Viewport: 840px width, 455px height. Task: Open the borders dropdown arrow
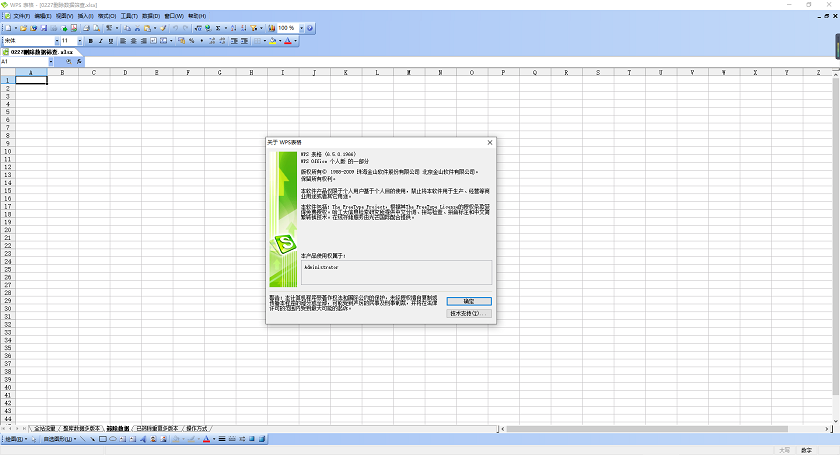265,41
